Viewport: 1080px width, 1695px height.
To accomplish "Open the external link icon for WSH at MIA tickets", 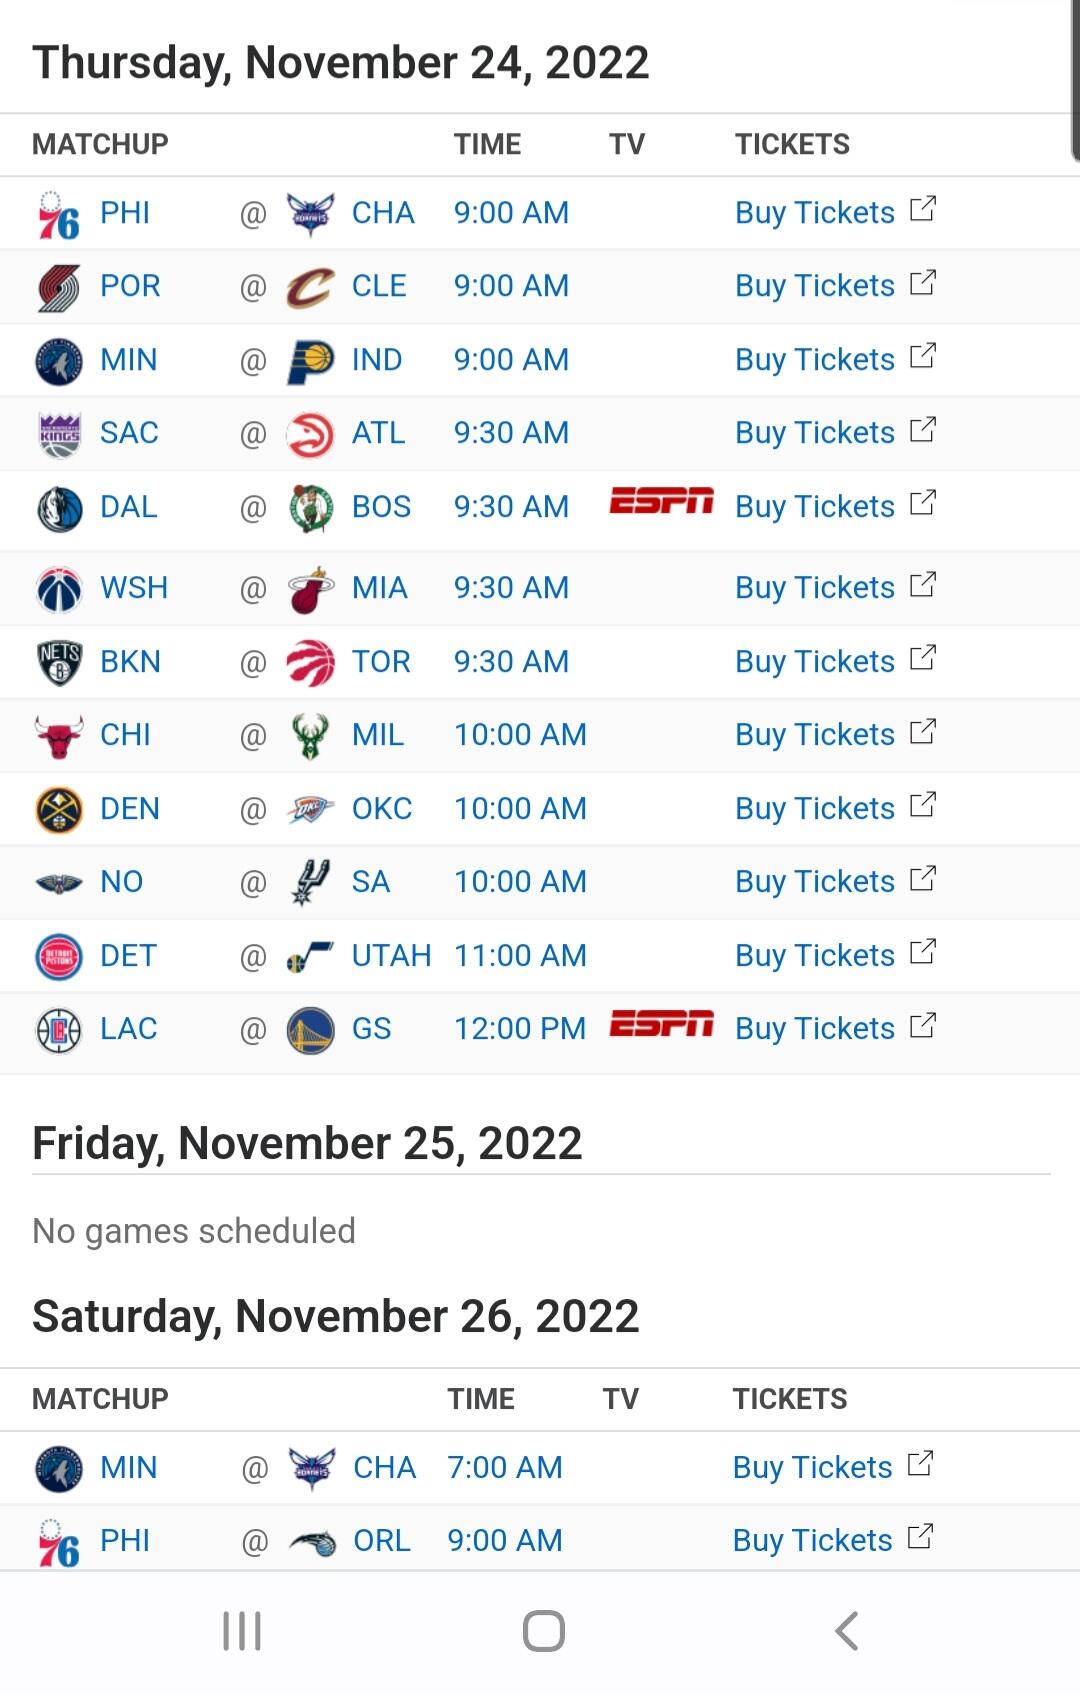I will pyautogui.click(x=923, y=584).
